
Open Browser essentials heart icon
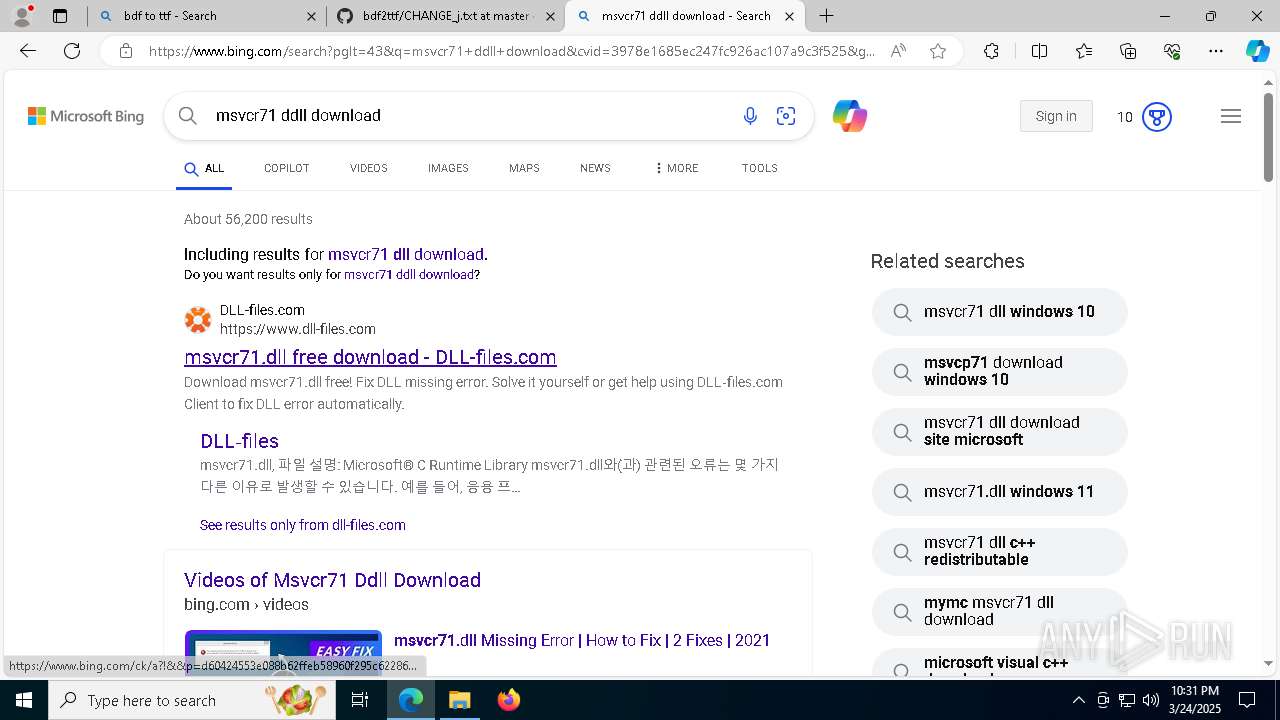coord(1172,51)
